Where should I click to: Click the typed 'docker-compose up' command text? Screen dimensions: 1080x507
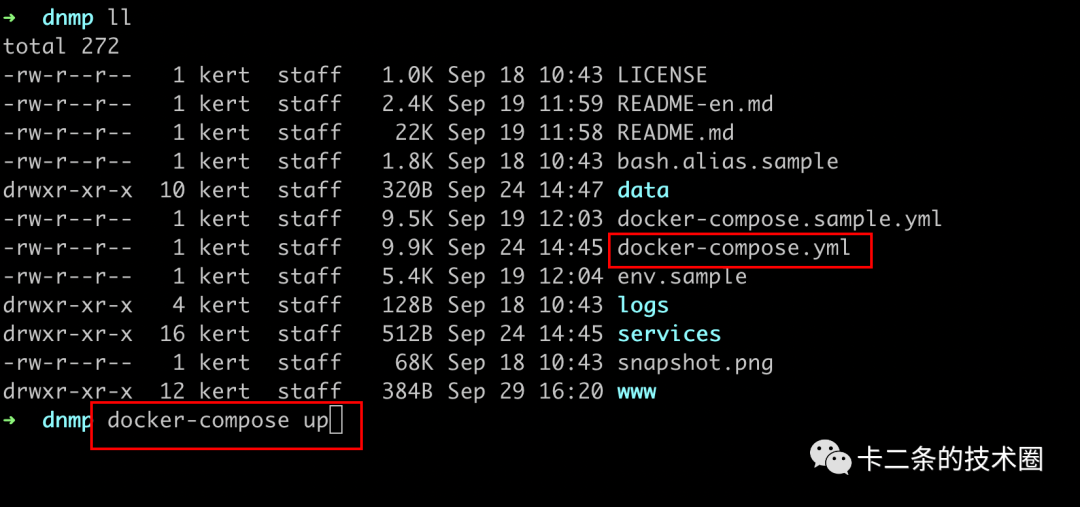coord(217,421)
